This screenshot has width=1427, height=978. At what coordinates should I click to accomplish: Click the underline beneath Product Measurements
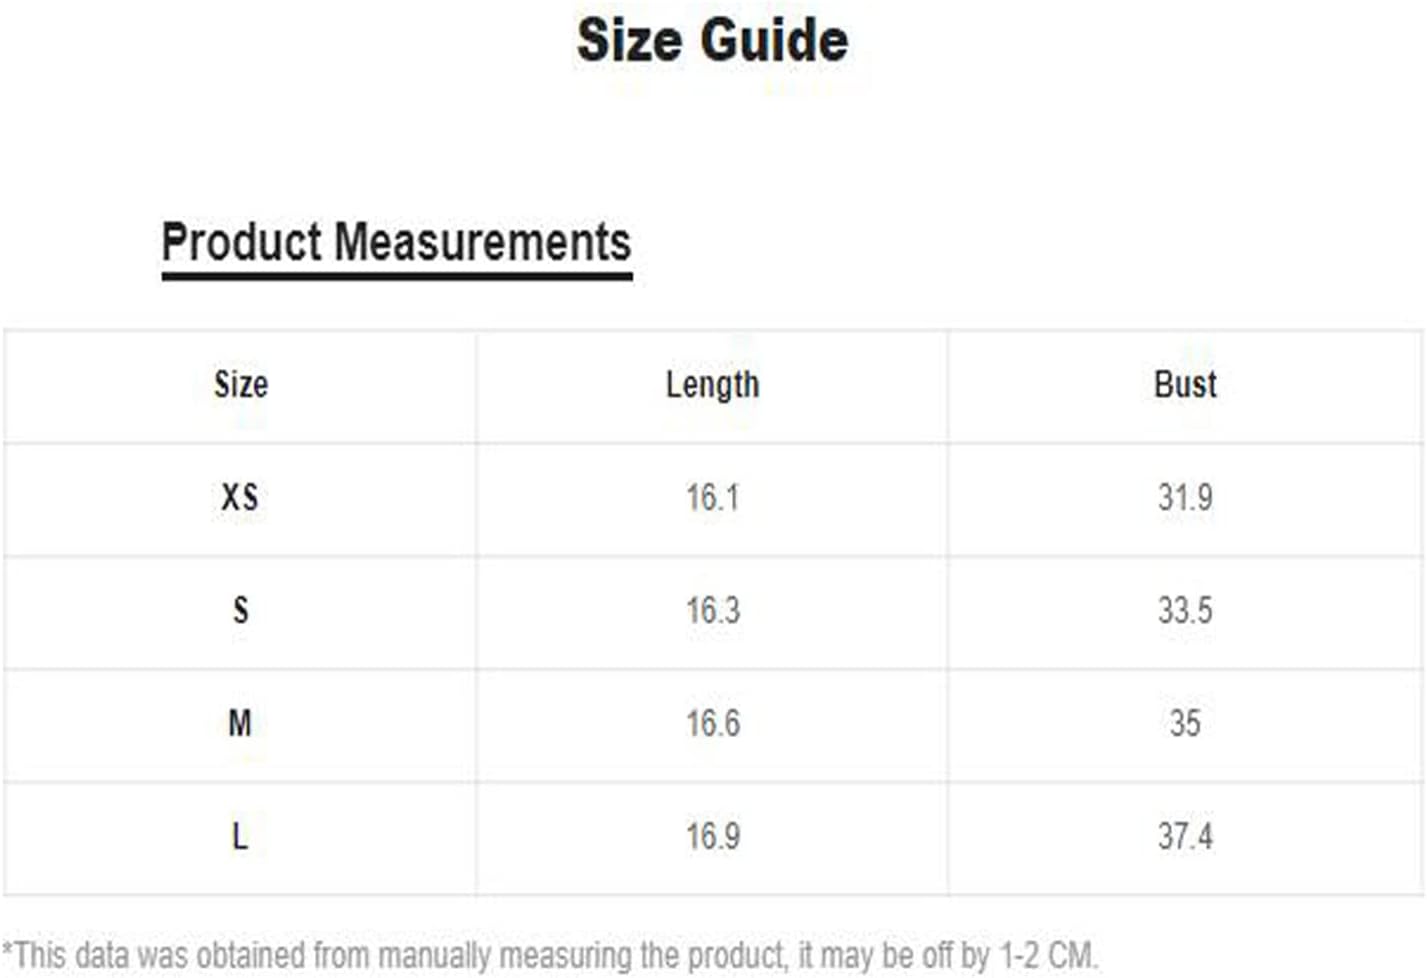tap(397, 275)
